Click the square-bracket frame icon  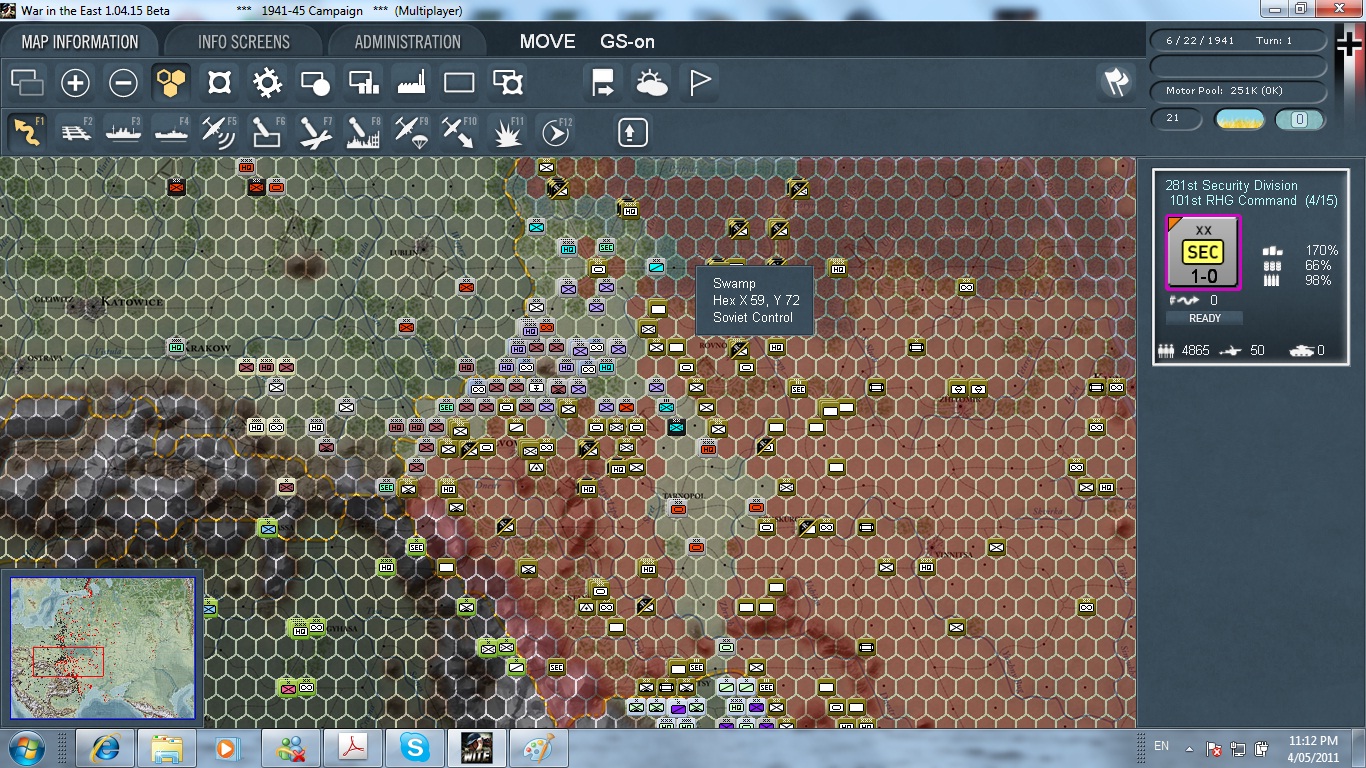pyautogui.click(x=220, y=83)
